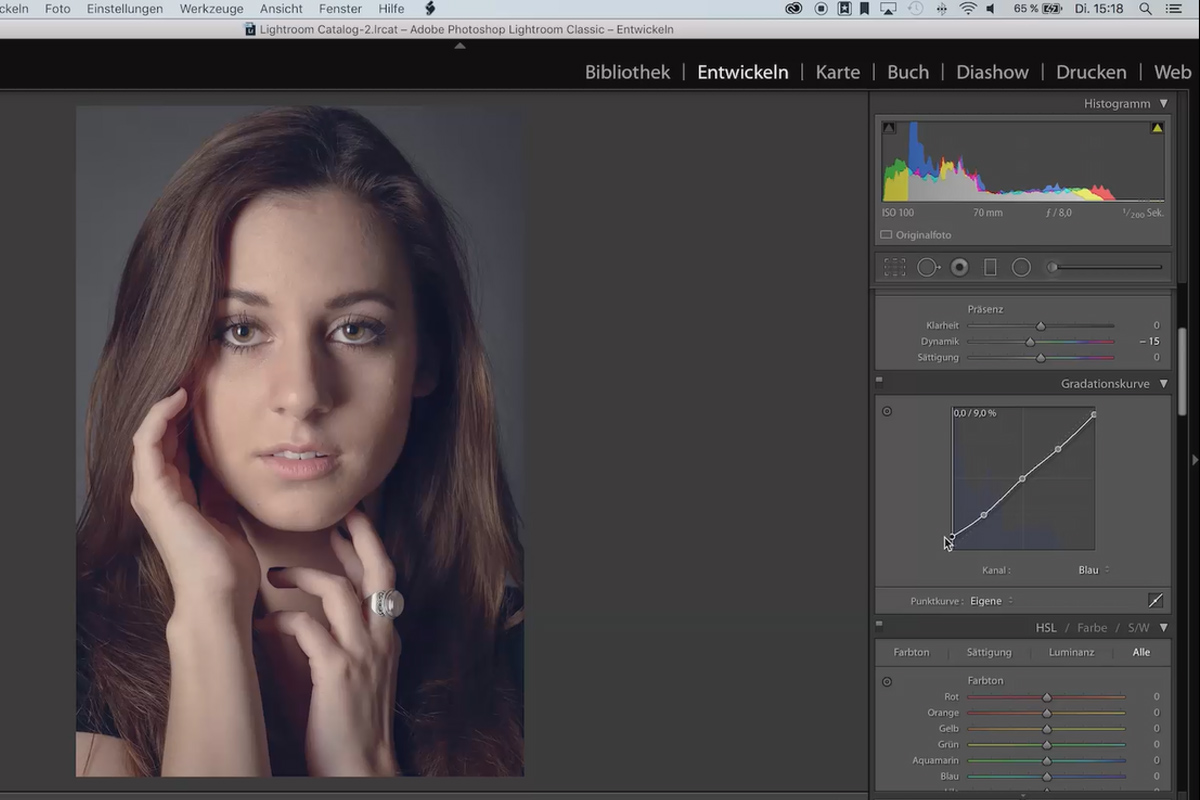
Task: Switch to the Entwickeln module
Action: [x=743, y=72]
